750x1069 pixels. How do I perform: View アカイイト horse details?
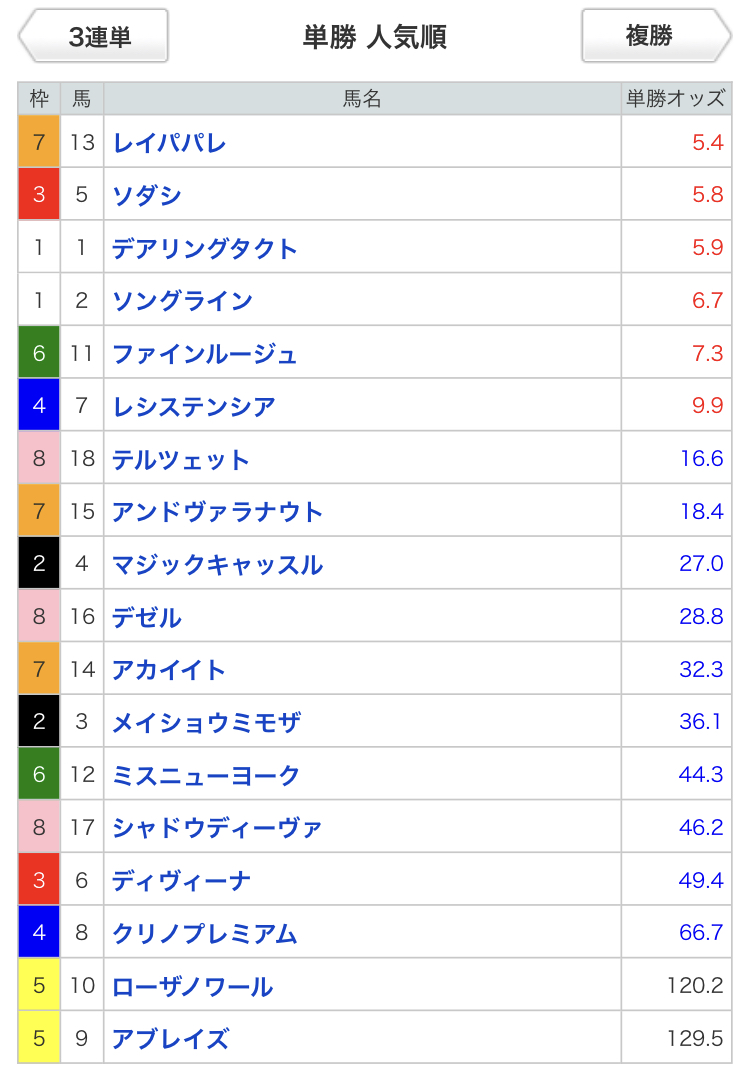tap(169, 669)
